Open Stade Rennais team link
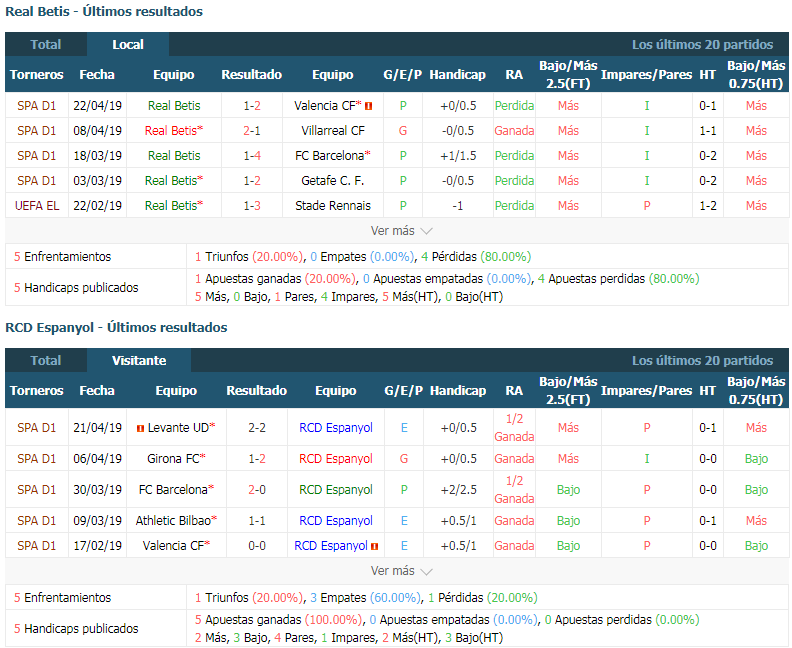792x648 pixels. [x=333, y=206]
